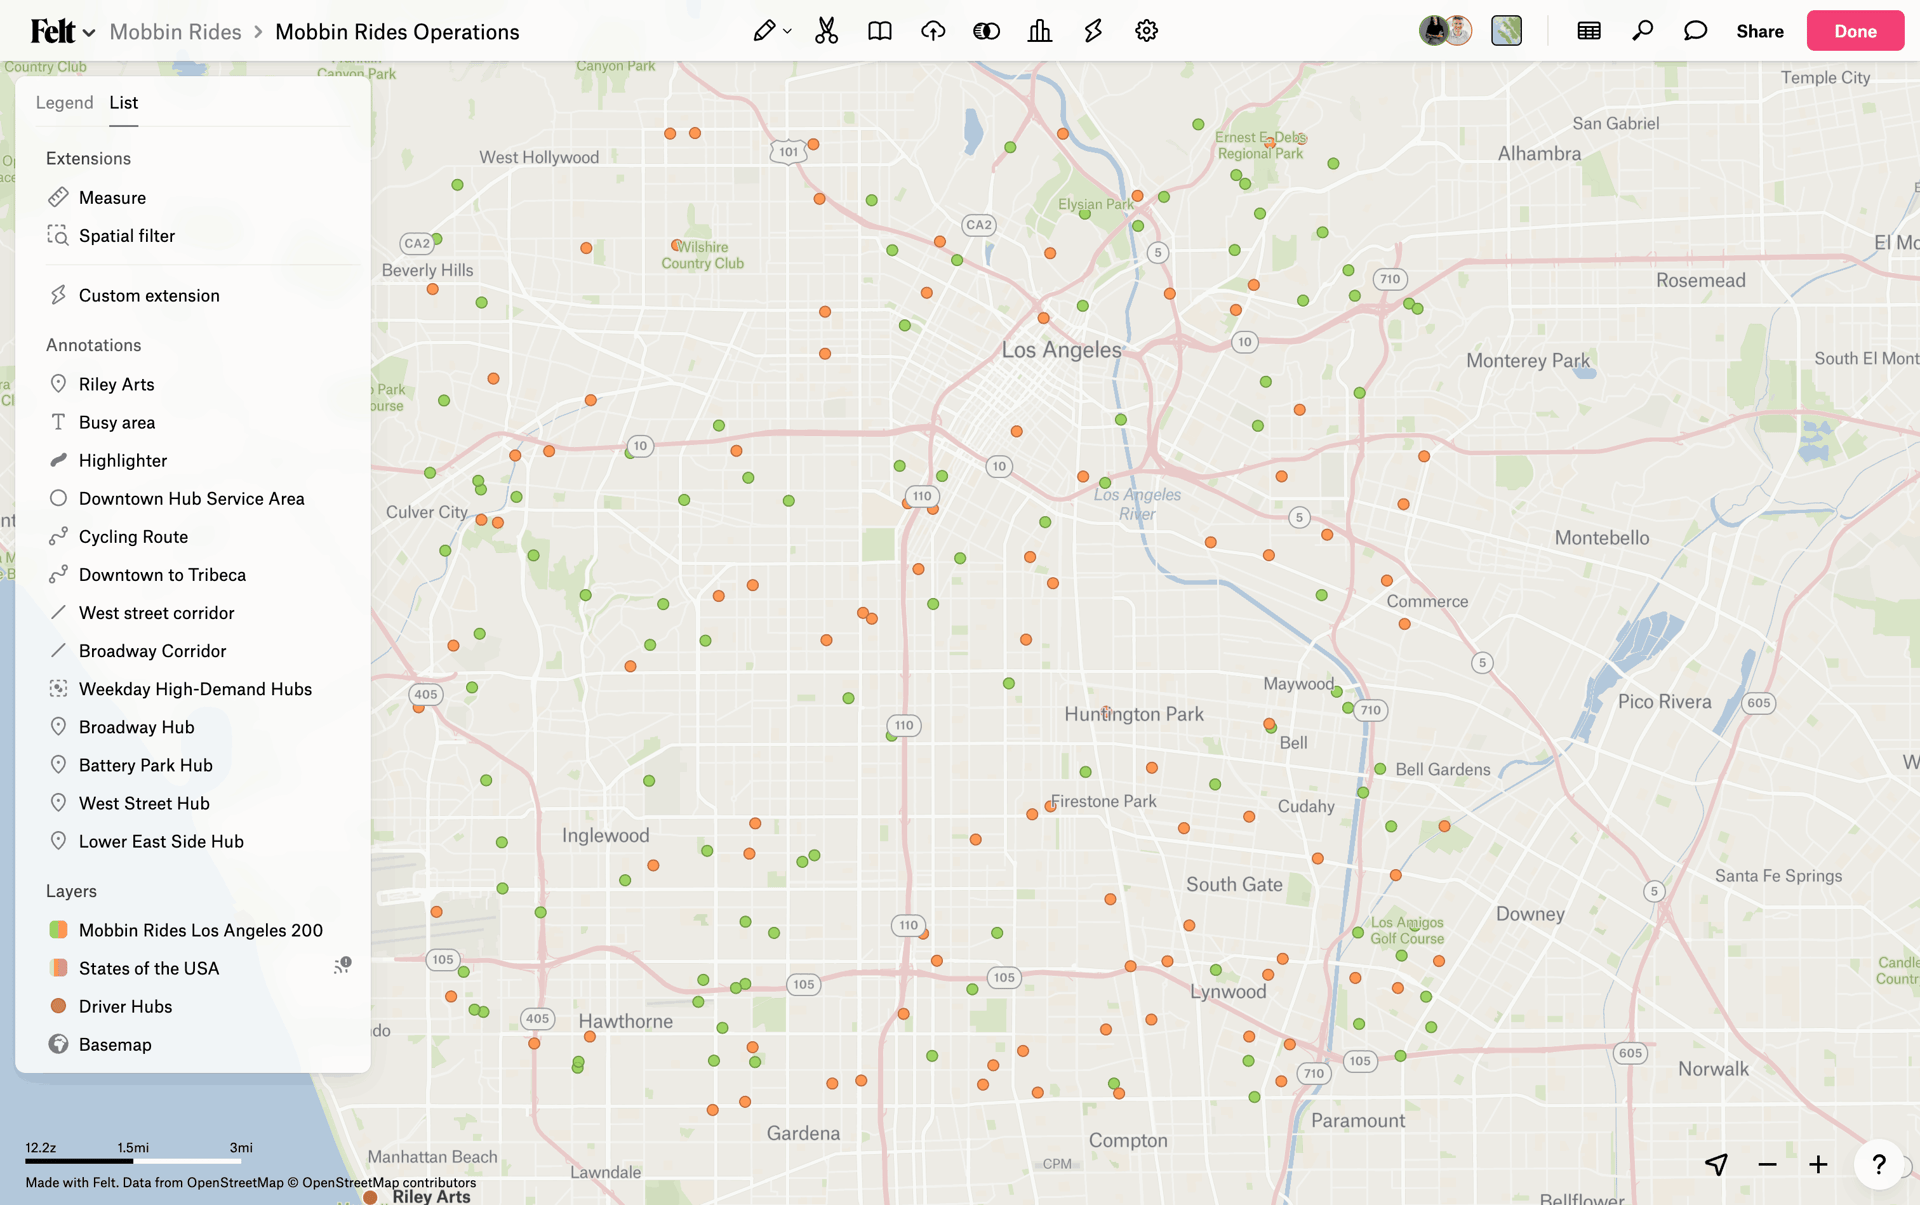1920x1205 pixels.
Task: Click the Los Angeles city label
Action: pos(1061,350)
